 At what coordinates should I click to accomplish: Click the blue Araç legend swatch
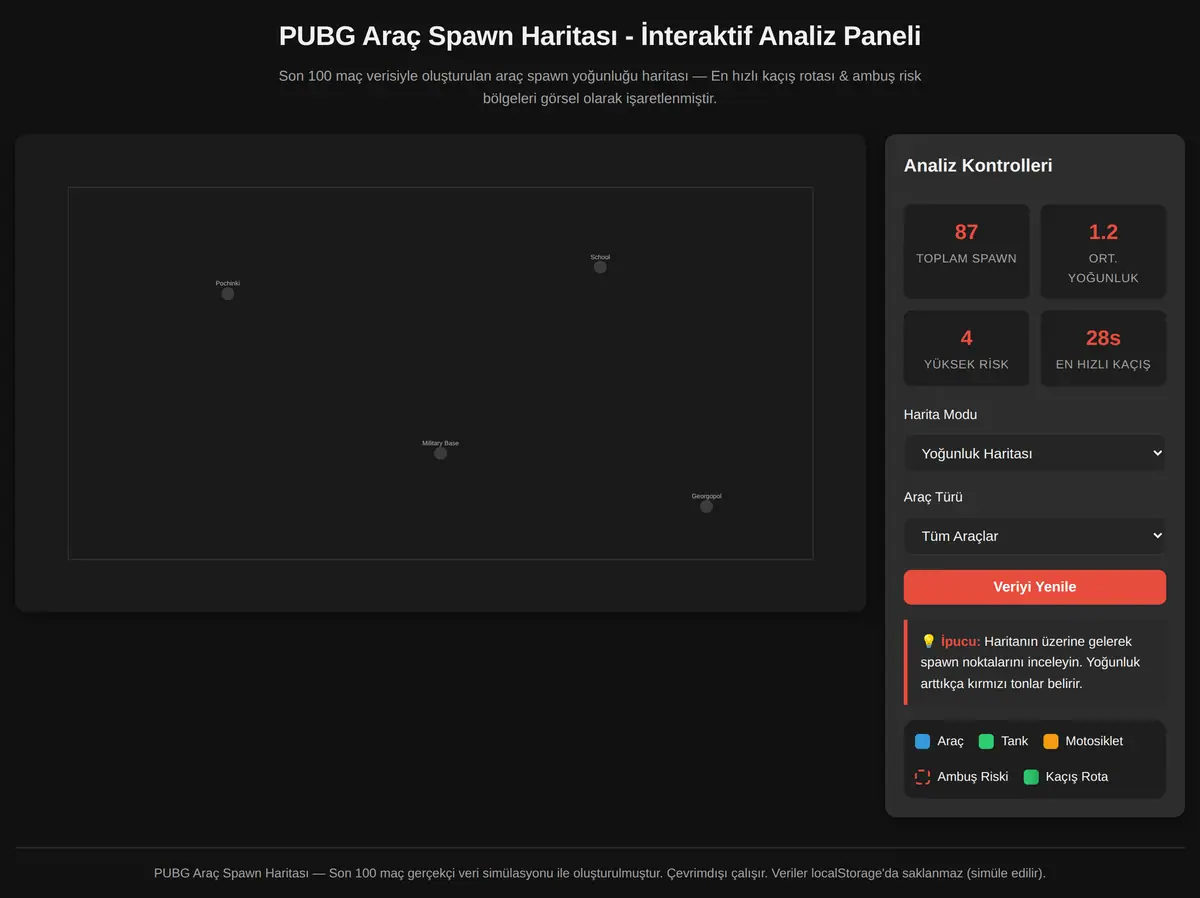[922, 741]
